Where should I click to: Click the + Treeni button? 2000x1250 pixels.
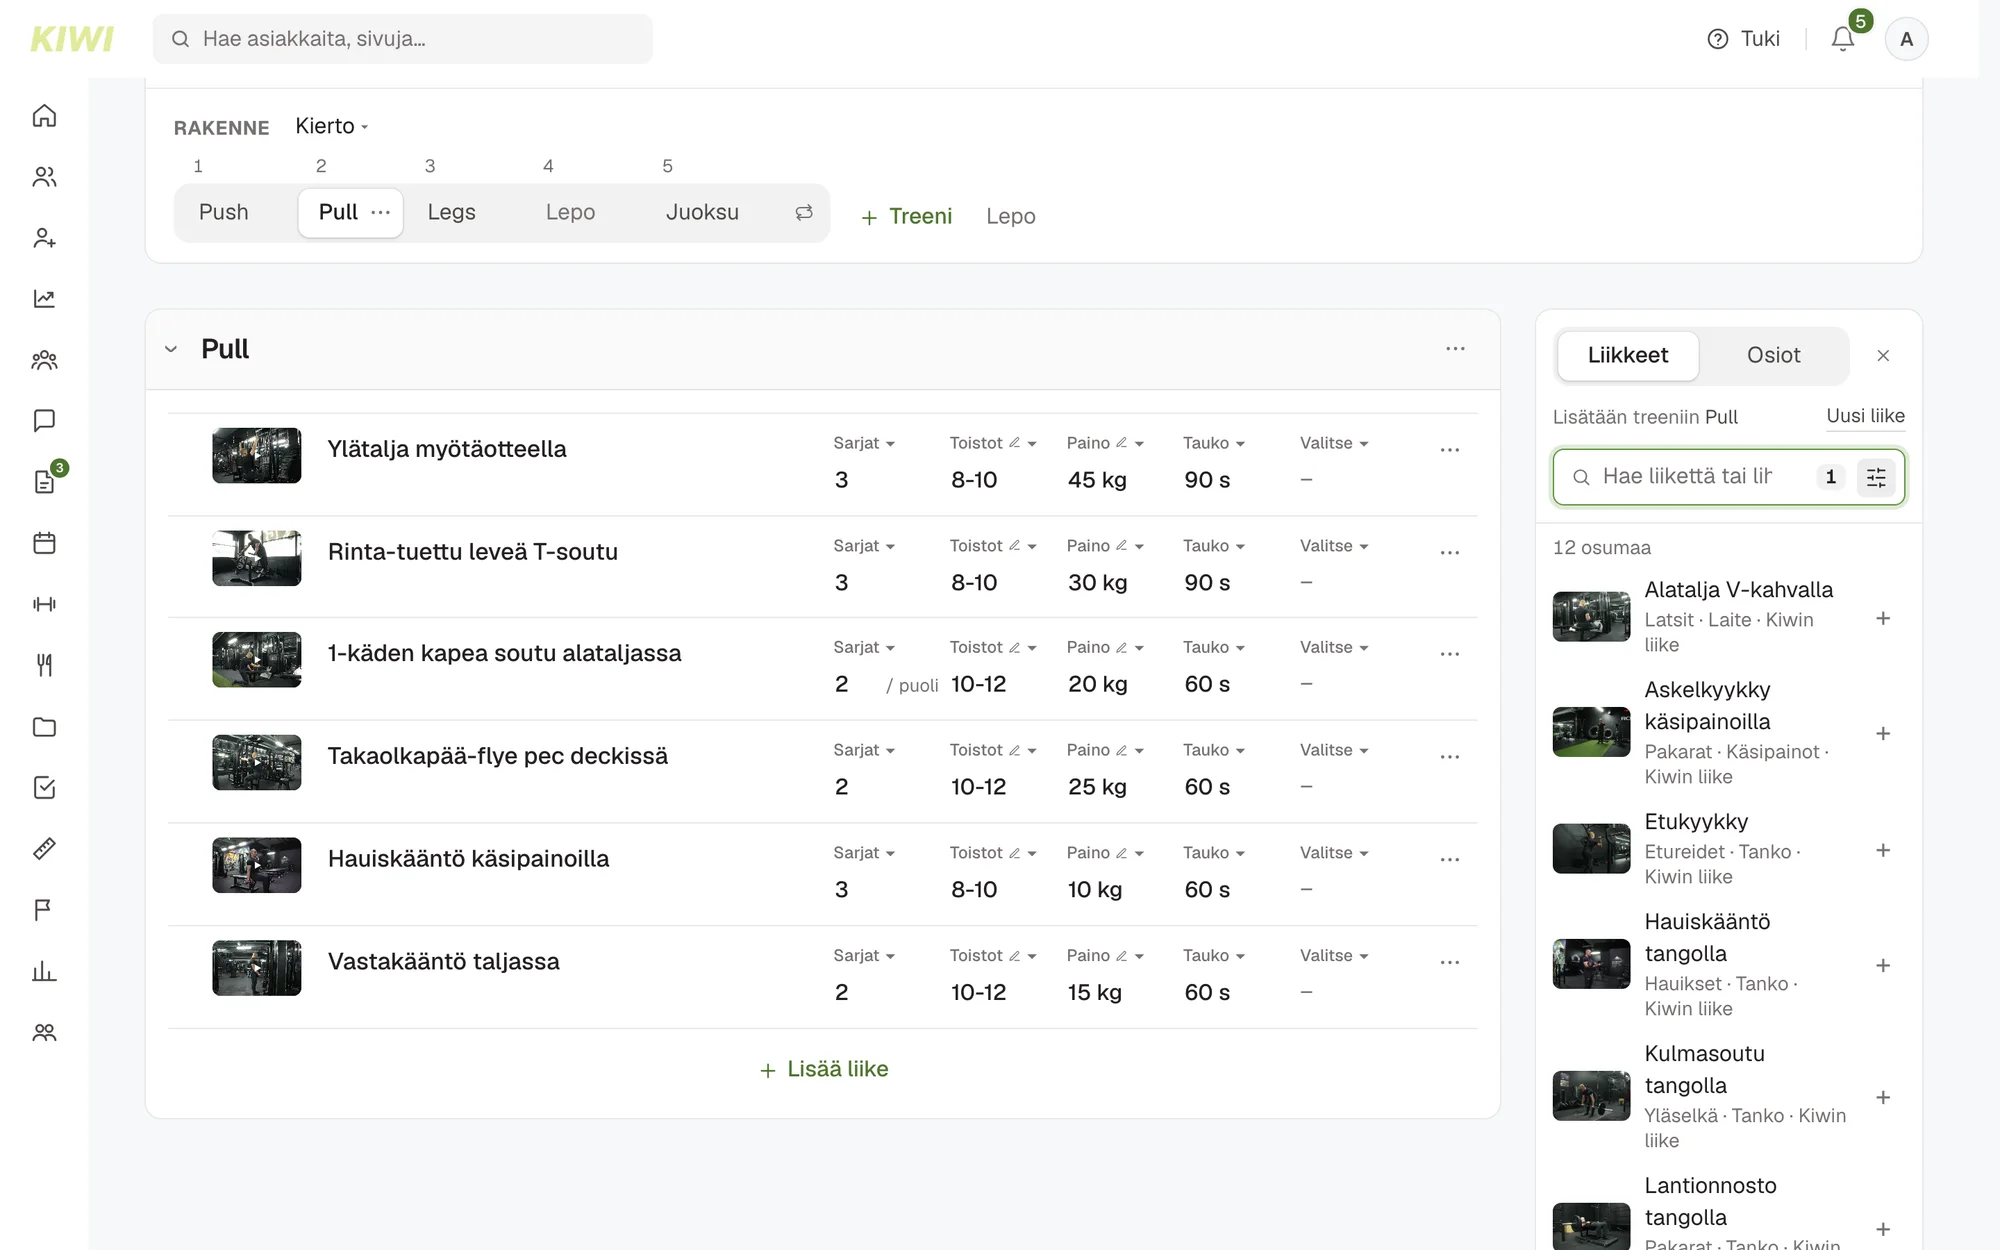[x=906, y=217]
